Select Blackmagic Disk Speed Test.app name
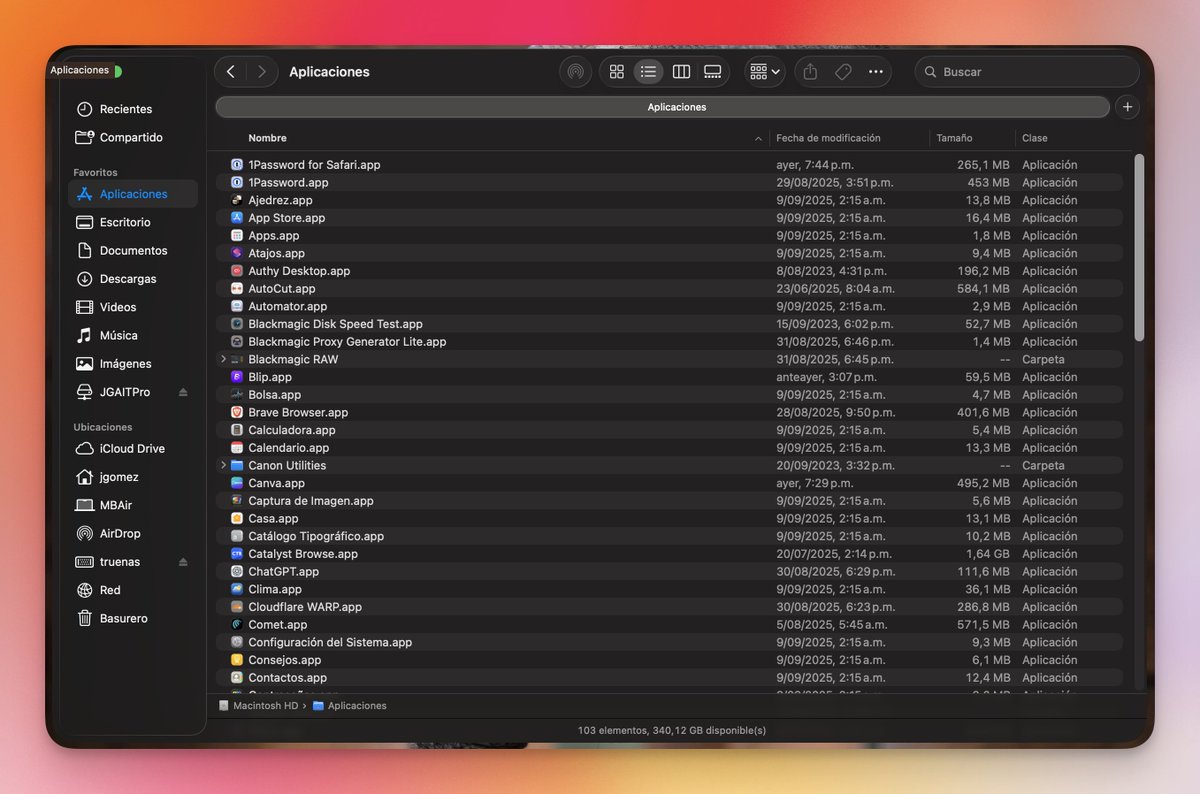The height and width of the screenshot is (794, 1200). [x=335, y=324]
